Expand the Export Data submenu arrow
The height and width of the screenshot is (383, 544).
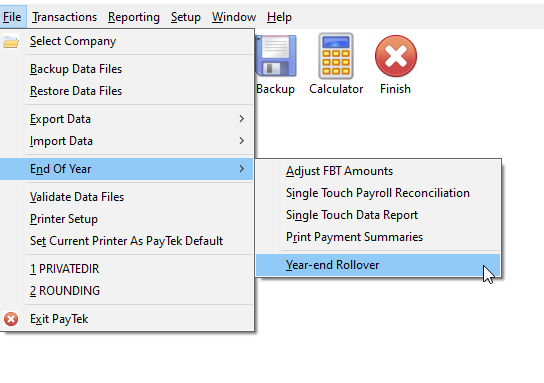click(x=241, y=119)
